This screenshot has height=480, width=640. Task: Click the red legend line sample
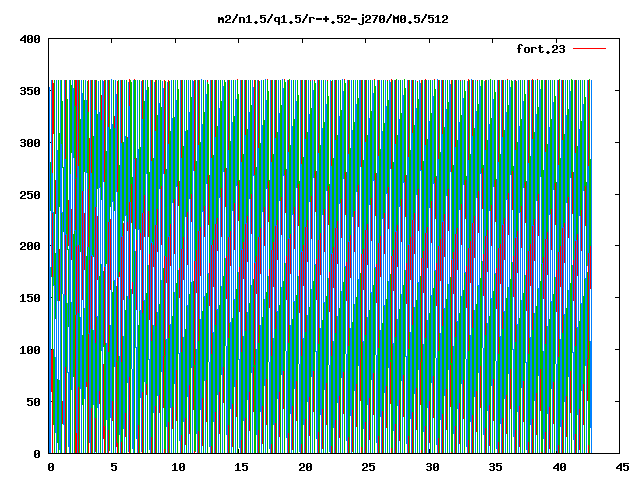(589, 49)
